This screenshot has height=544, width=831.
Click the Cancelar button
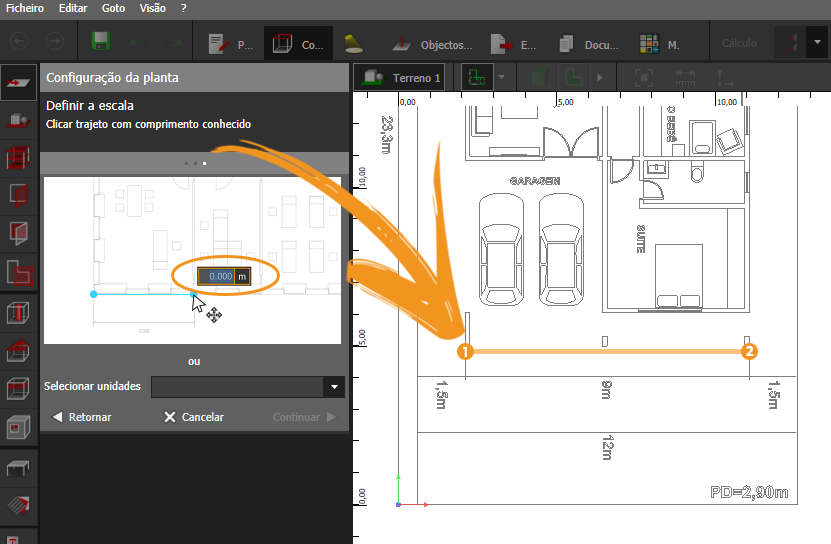click(194, 417)
